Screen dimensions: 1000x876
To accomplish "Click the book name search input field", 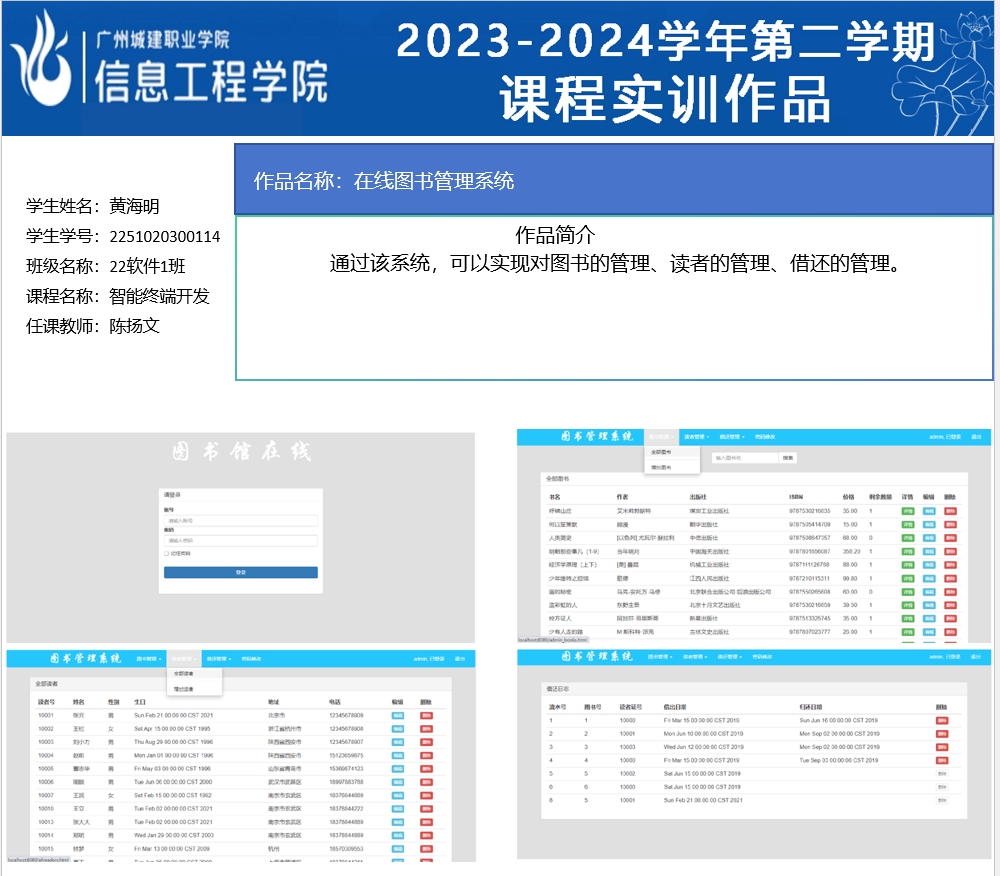I will point(744,458).
